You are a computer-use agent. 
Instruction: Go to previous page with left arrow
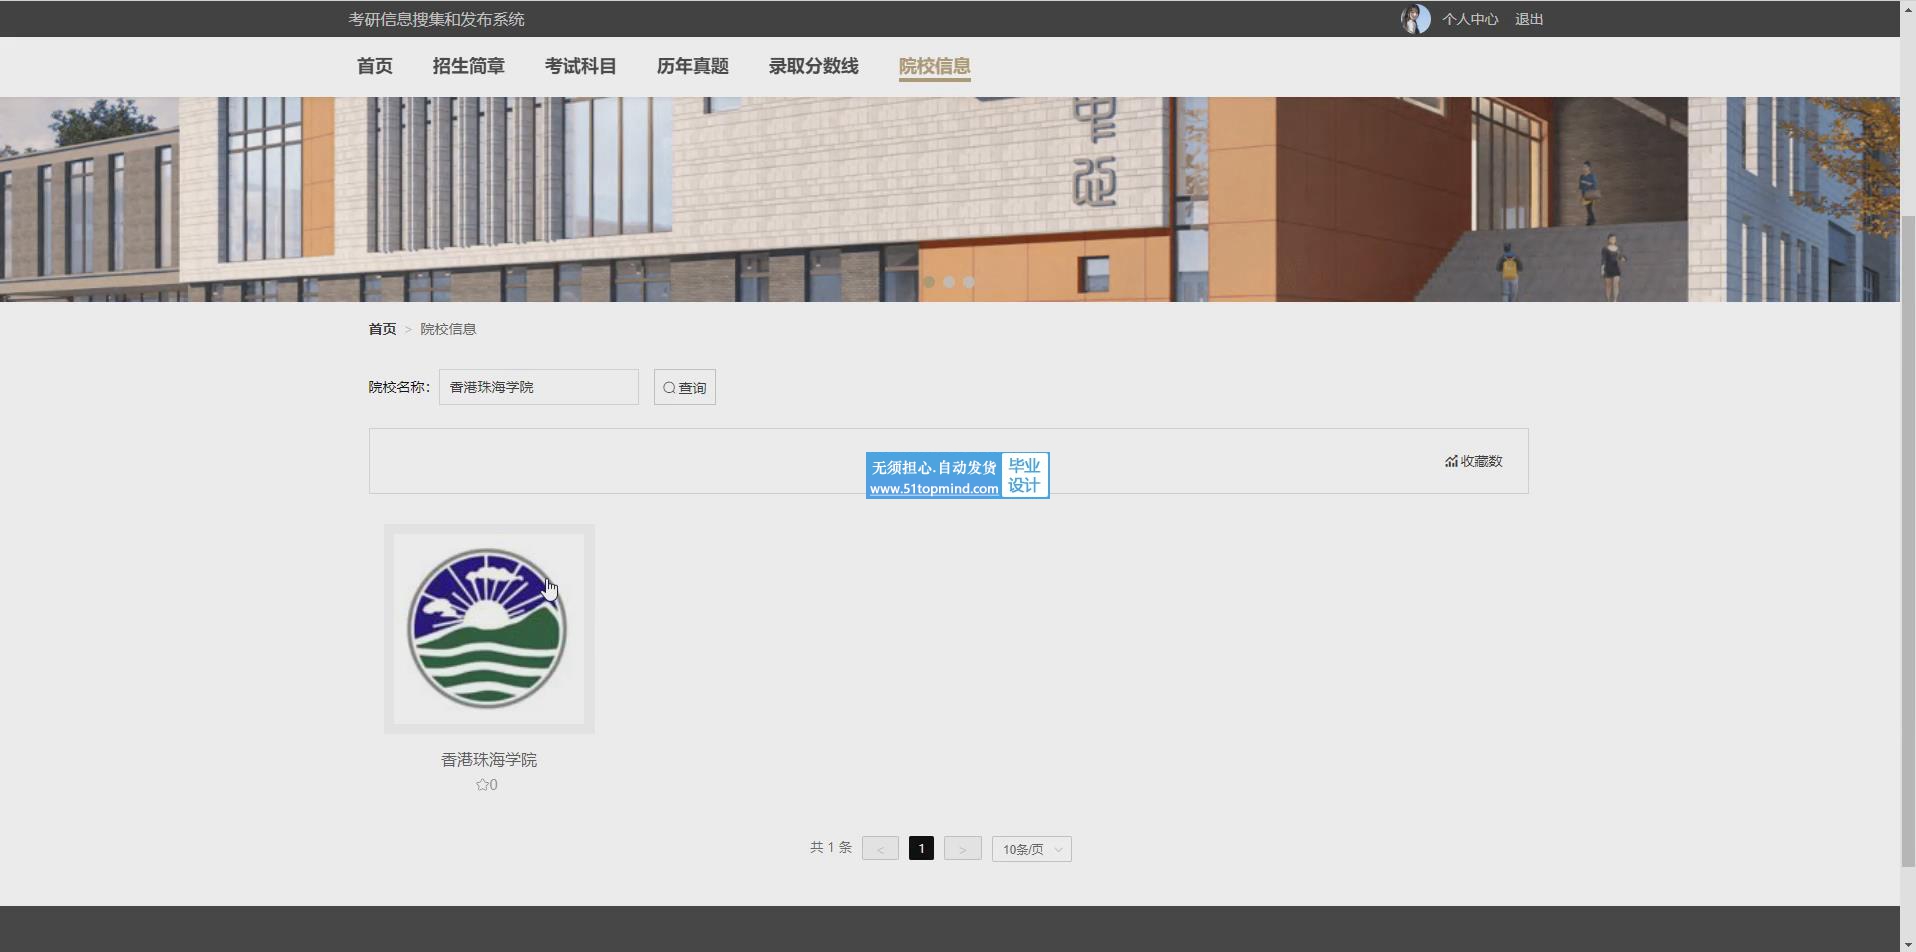coord(880,849)
